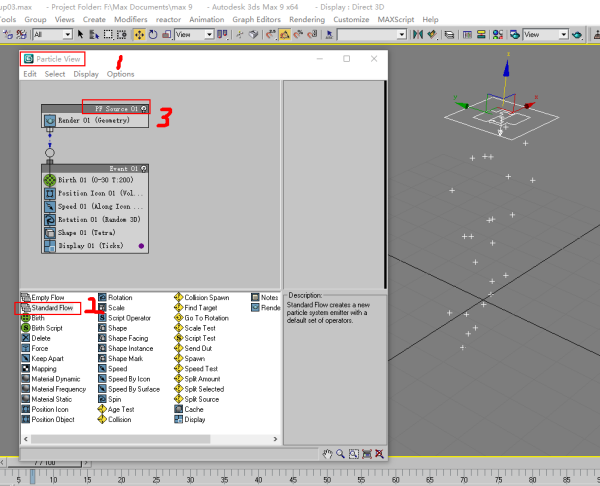This screenshot has width=600, height=486.
Task: Pick Age Test in depot
Action: pyautogui.click(x=116, y=409)
